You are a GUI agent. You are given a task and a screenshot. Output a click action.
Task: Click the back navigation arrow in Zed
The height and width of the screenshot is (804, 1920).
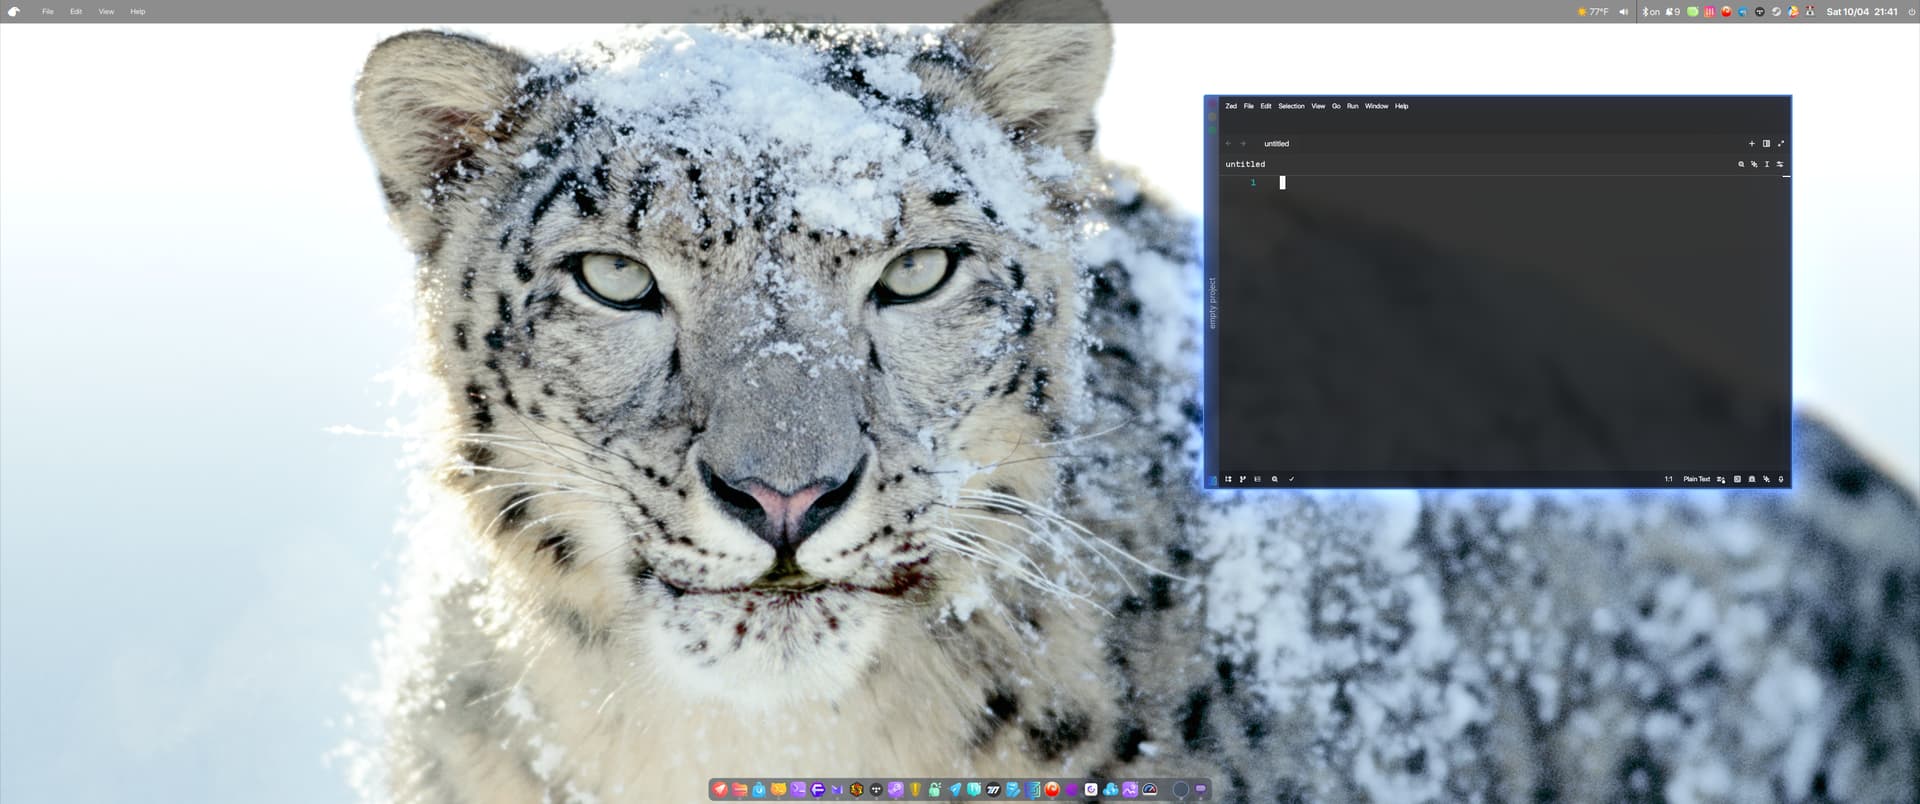(1229, 144)
